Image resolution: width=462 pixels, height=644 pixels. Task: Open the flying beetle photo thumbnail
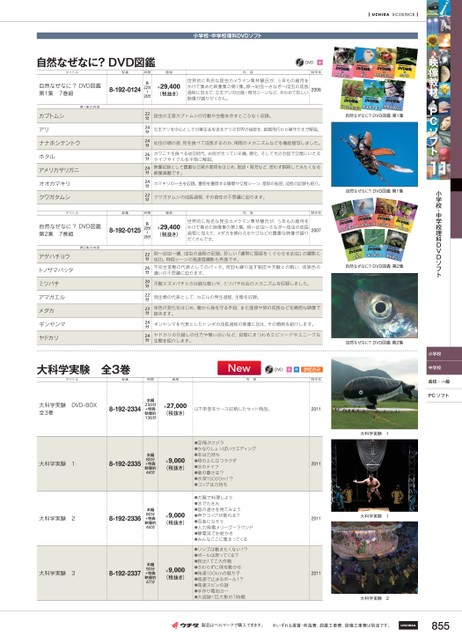point(375,154)
